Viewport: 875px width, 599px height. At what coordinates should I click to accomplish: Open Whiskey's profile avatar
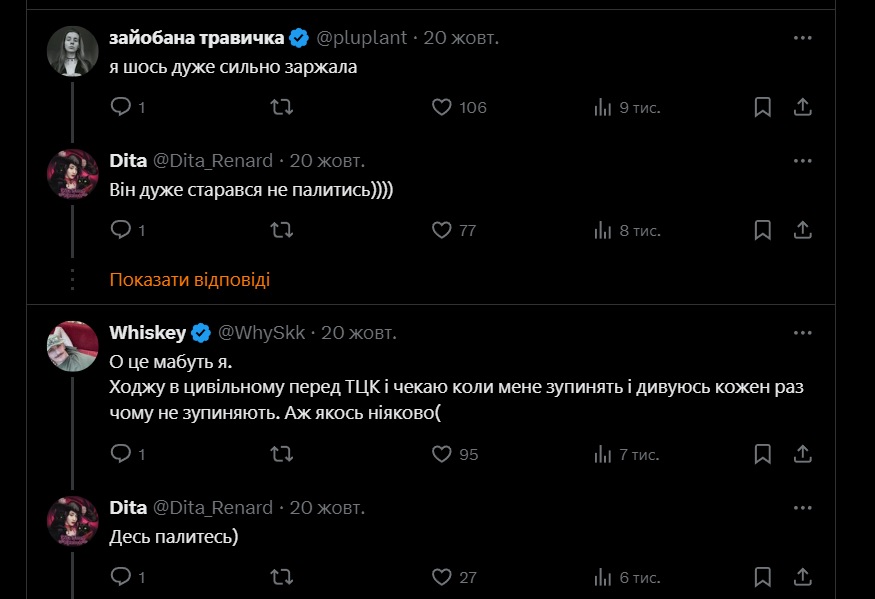click(x=72, y=346)
